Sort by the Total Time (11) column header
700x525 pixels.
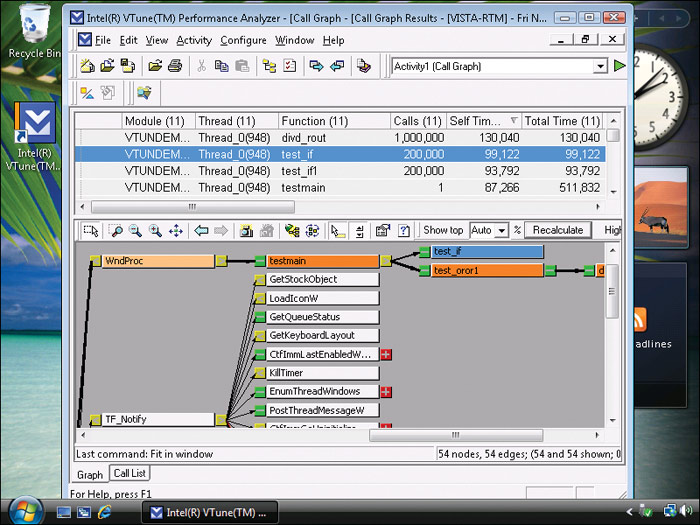coord(562,121)
